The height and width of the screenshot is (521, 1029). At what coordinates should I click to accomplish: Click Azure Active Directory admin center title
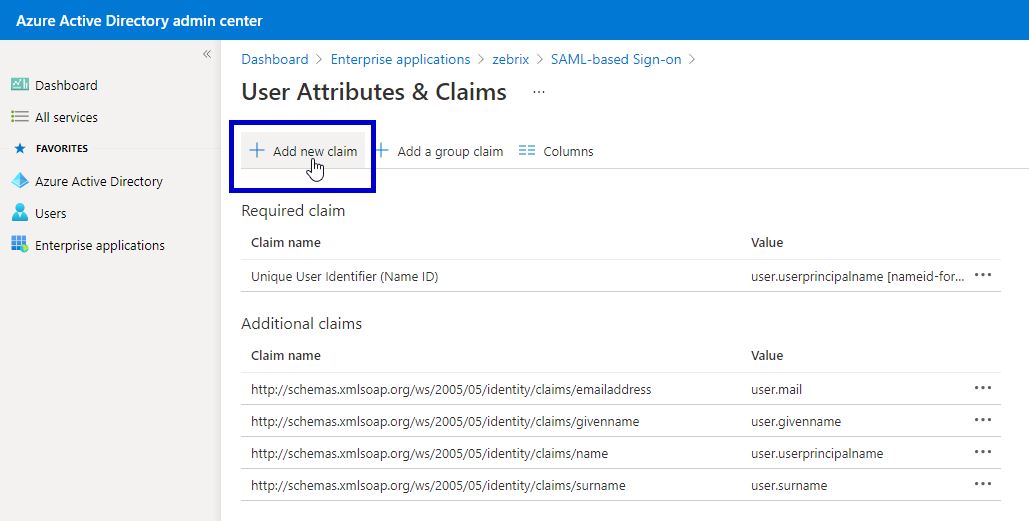(139, 20)
